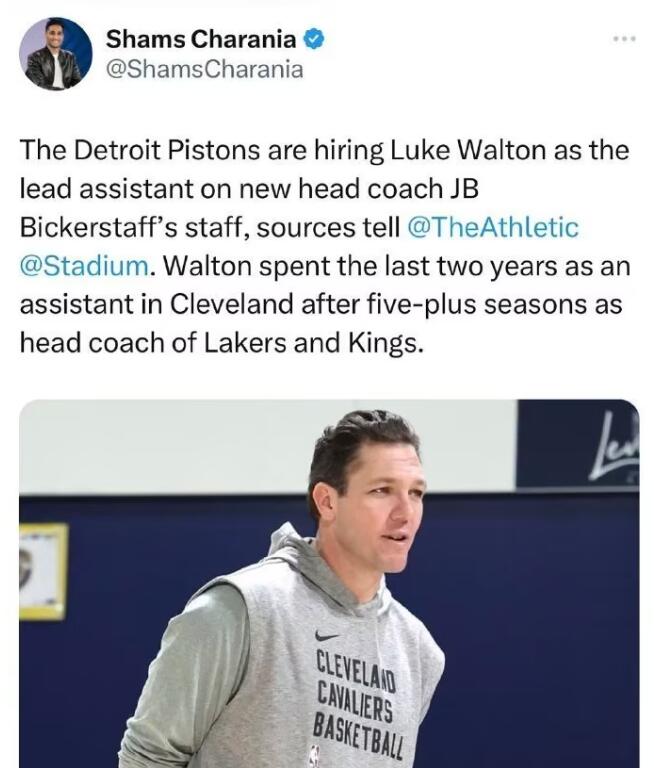Click the framed picture on the gym wall
The height and width of the screenshot is (768, 654).
(42, 570)
